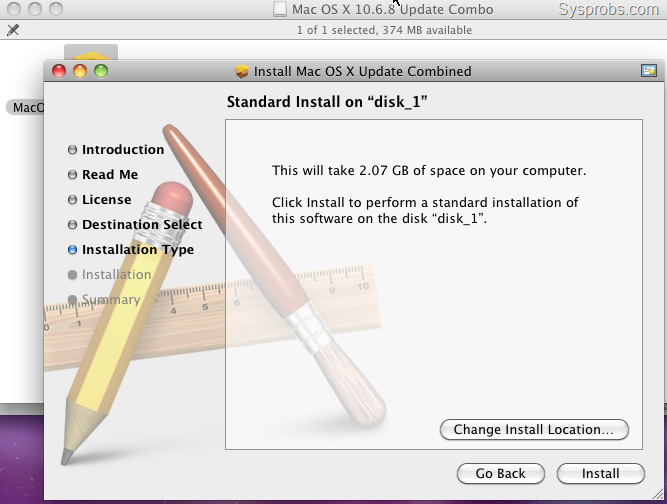Screen dimensions: 667x504
Task: Click certificate icon at installer title bar corner
Action: point(648,71)
